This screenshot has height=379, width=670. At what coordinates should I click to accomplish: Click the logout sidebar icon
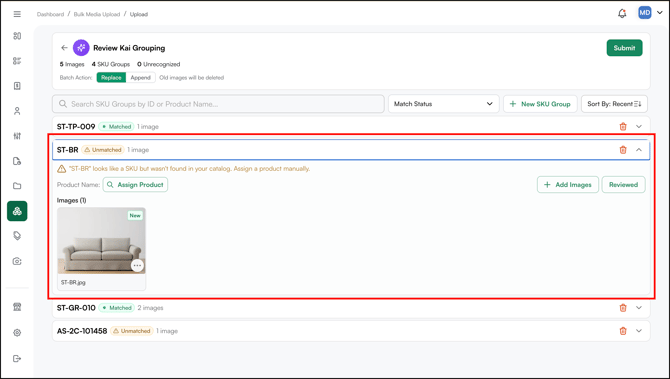[x=17, y=358]
